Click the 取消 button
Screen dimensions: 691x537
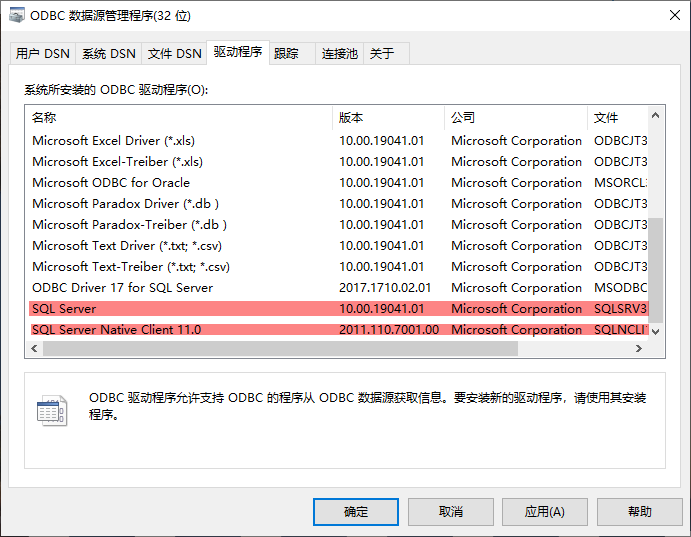click(x=450, y=512)
